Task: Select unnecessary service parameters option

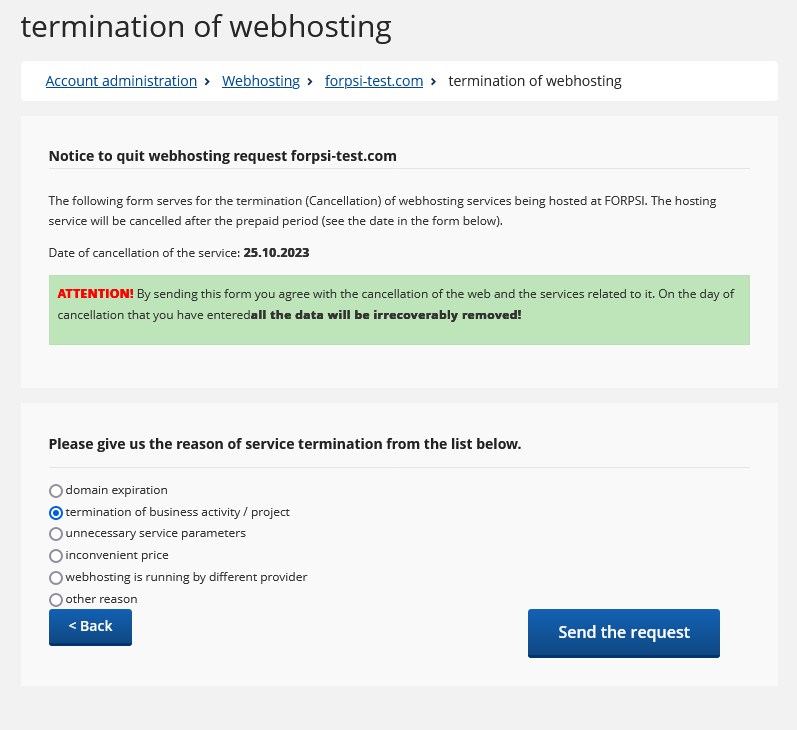Action: click(56, 534)
